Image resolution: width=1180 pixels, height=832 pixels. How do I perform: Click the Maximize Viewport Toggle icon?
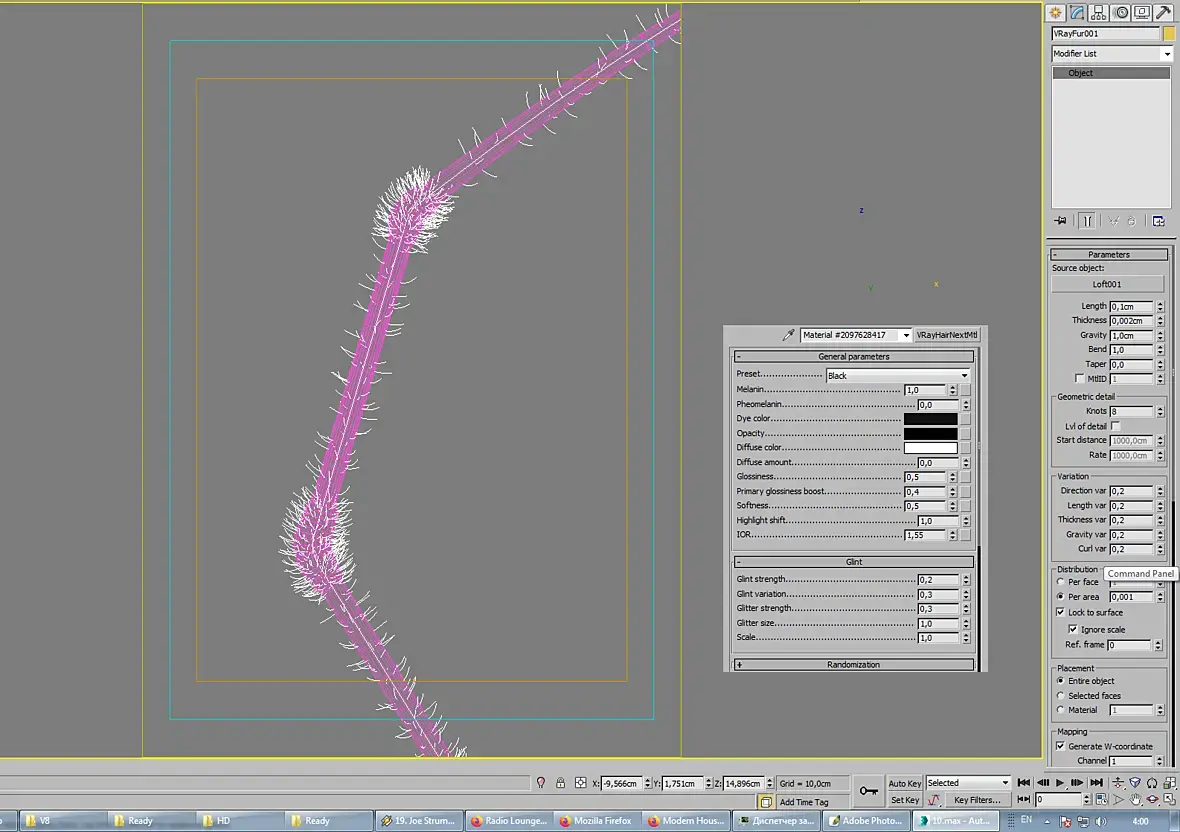(x=1169, y=799)
